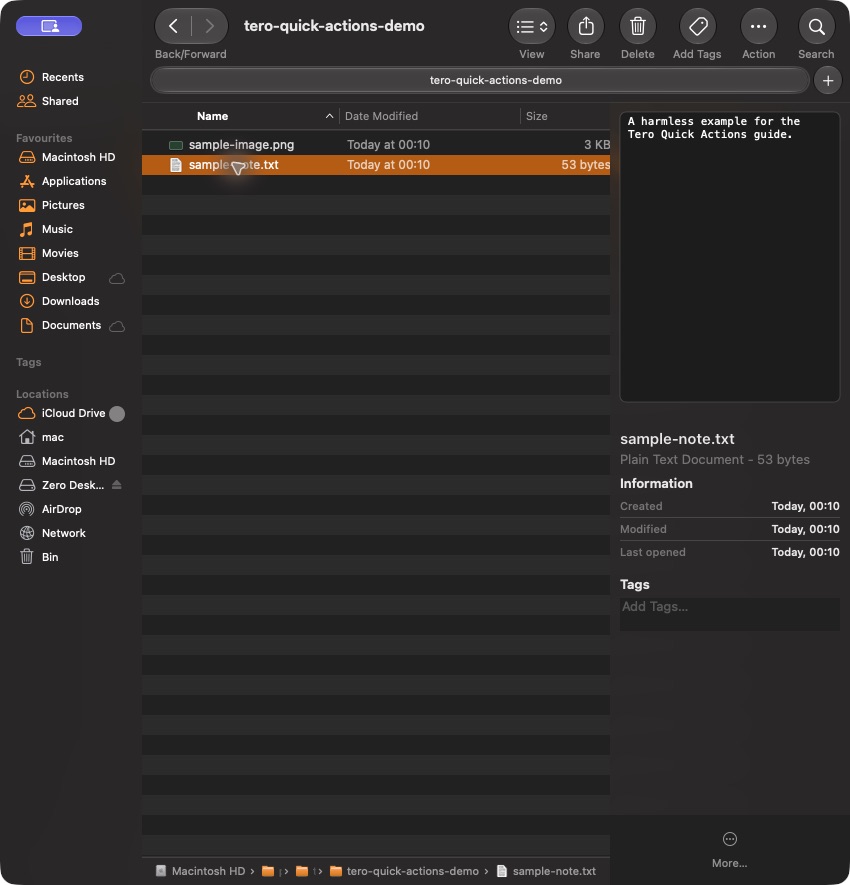Select the sample-note.txt file row
The image size is (850, 885).
pyautogui.click(x=376, y=165)
